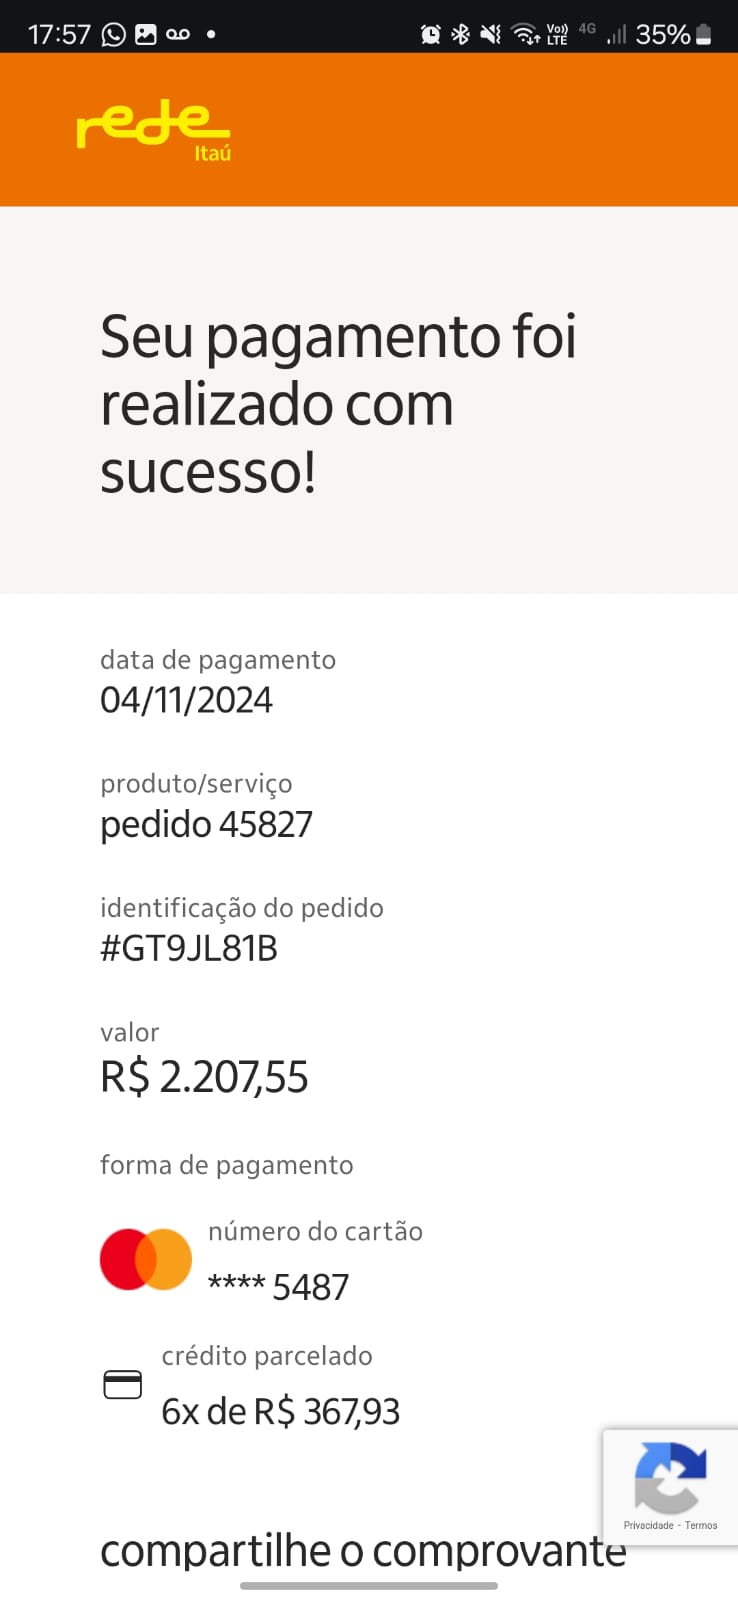This screenshot has height=1600, width=738.
Task: Tap the Bluetooth status icon
Action: 460,35
